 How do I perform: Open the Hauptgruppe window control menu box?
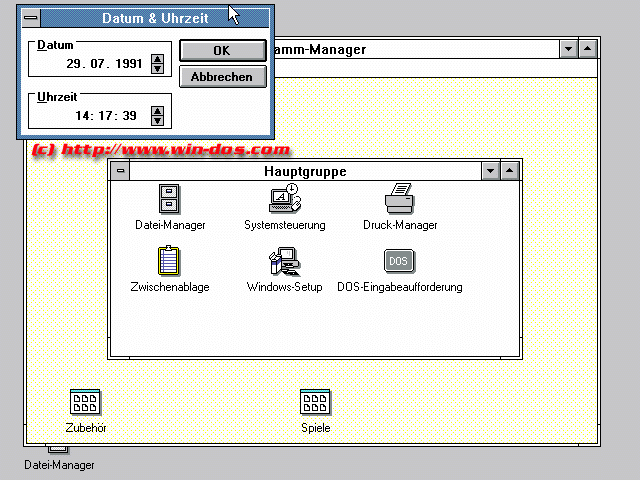click(x=120, y=171)
